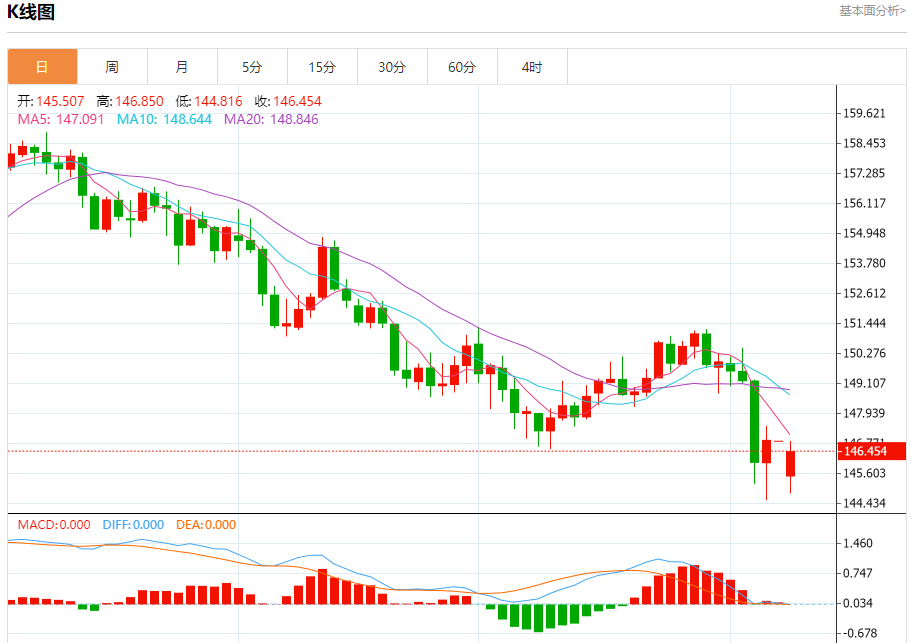
Task: Open the 30分 interval tab
Action: coord(392,67)
